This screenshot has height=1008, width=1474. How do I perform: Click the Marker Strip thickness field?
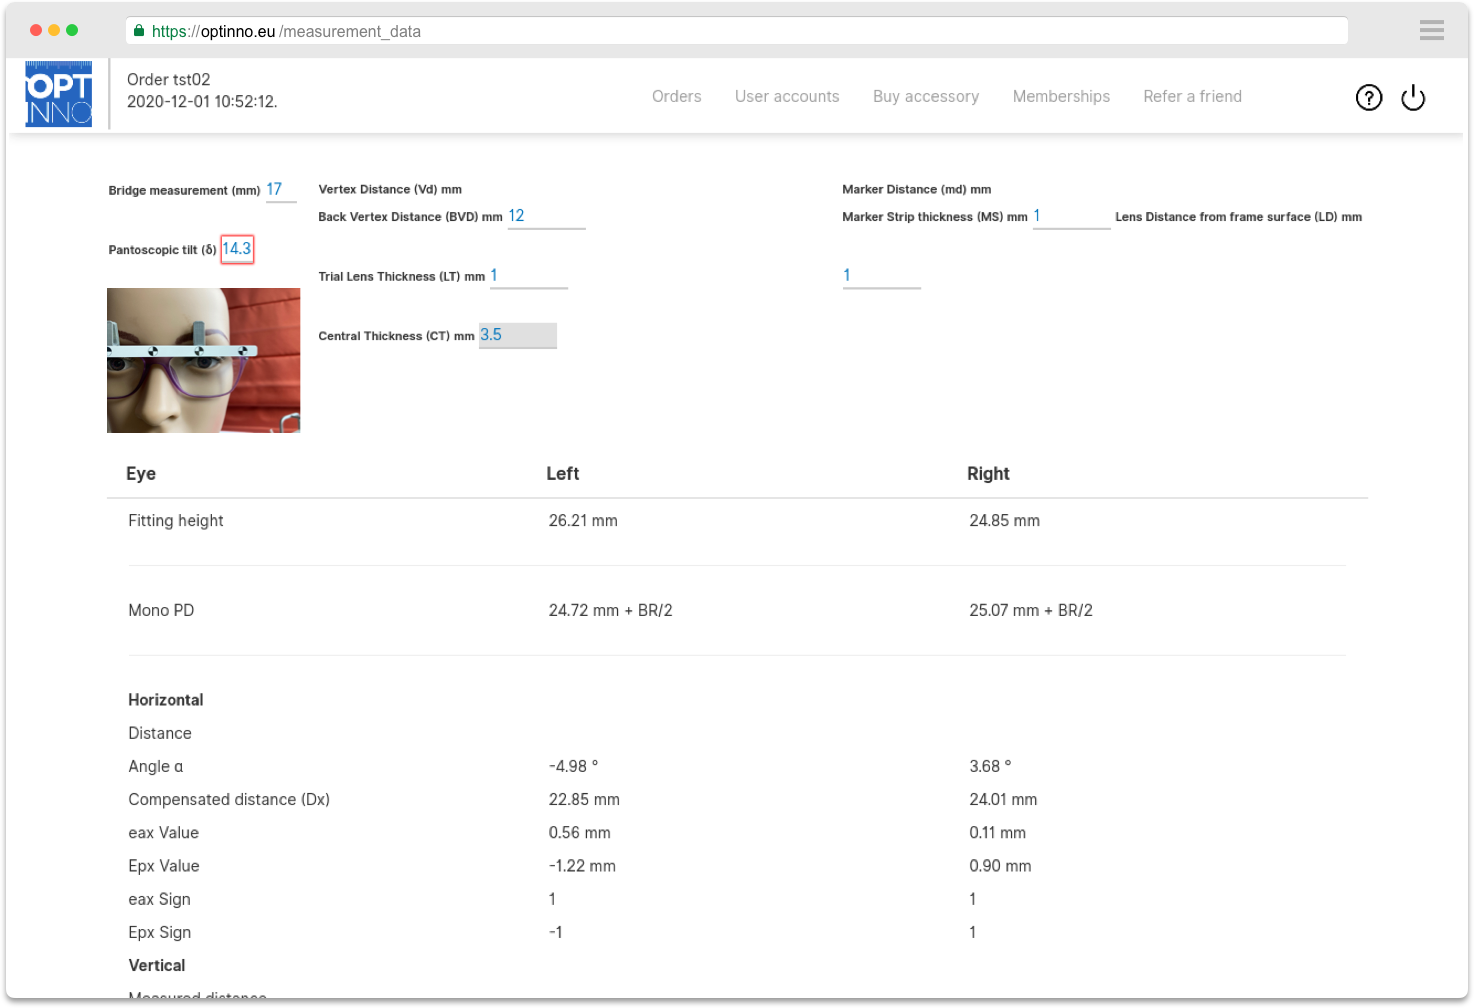1070,216
